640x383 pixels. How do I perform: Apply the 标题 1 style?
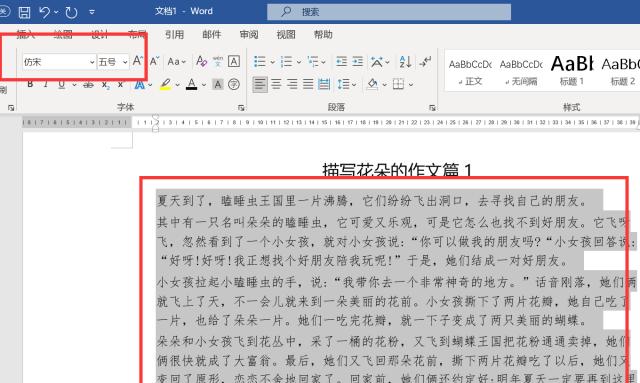coord(571,71)
